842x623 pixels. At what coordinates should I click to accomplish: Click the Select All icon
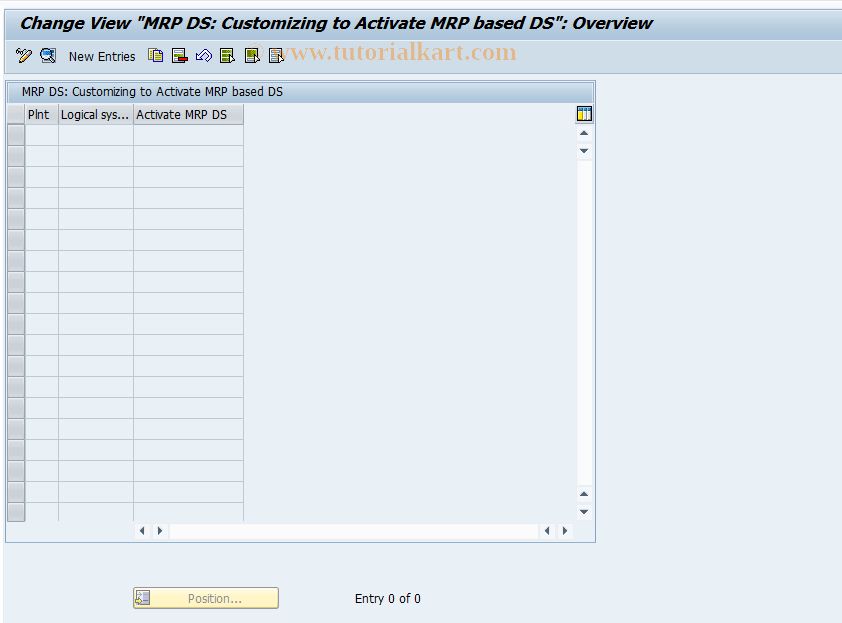pyautogui.click(x=227, y=55)
